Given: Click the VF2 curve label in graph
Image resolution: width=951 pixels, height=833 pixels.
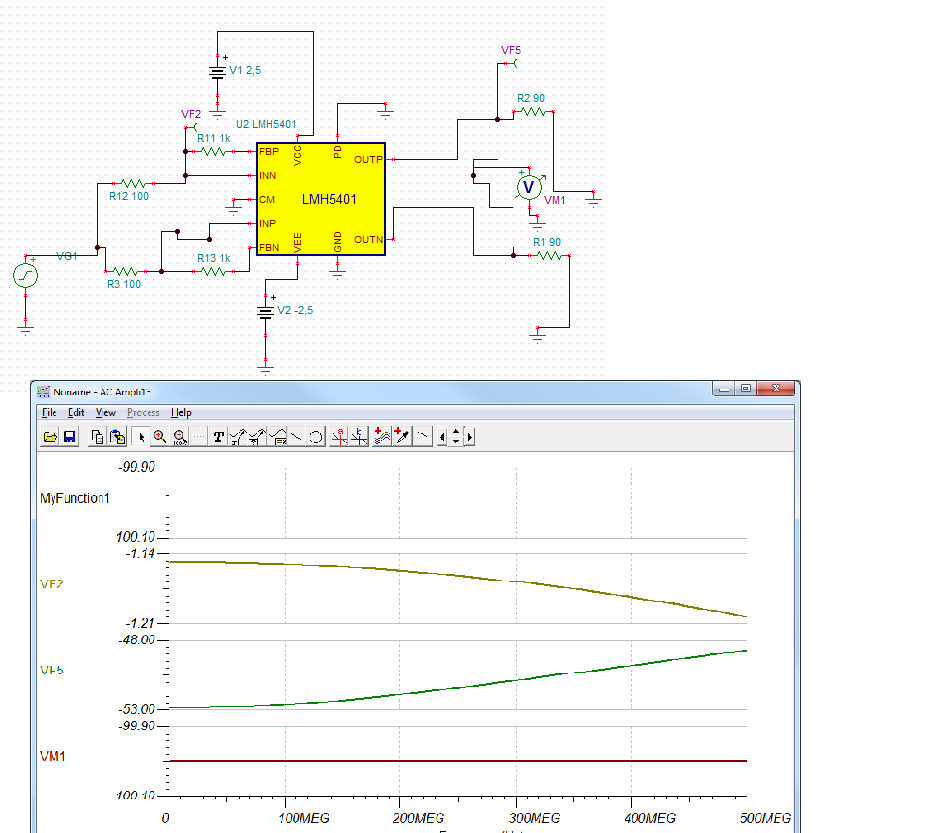Looking at the screenshot, I should (52, 584).
